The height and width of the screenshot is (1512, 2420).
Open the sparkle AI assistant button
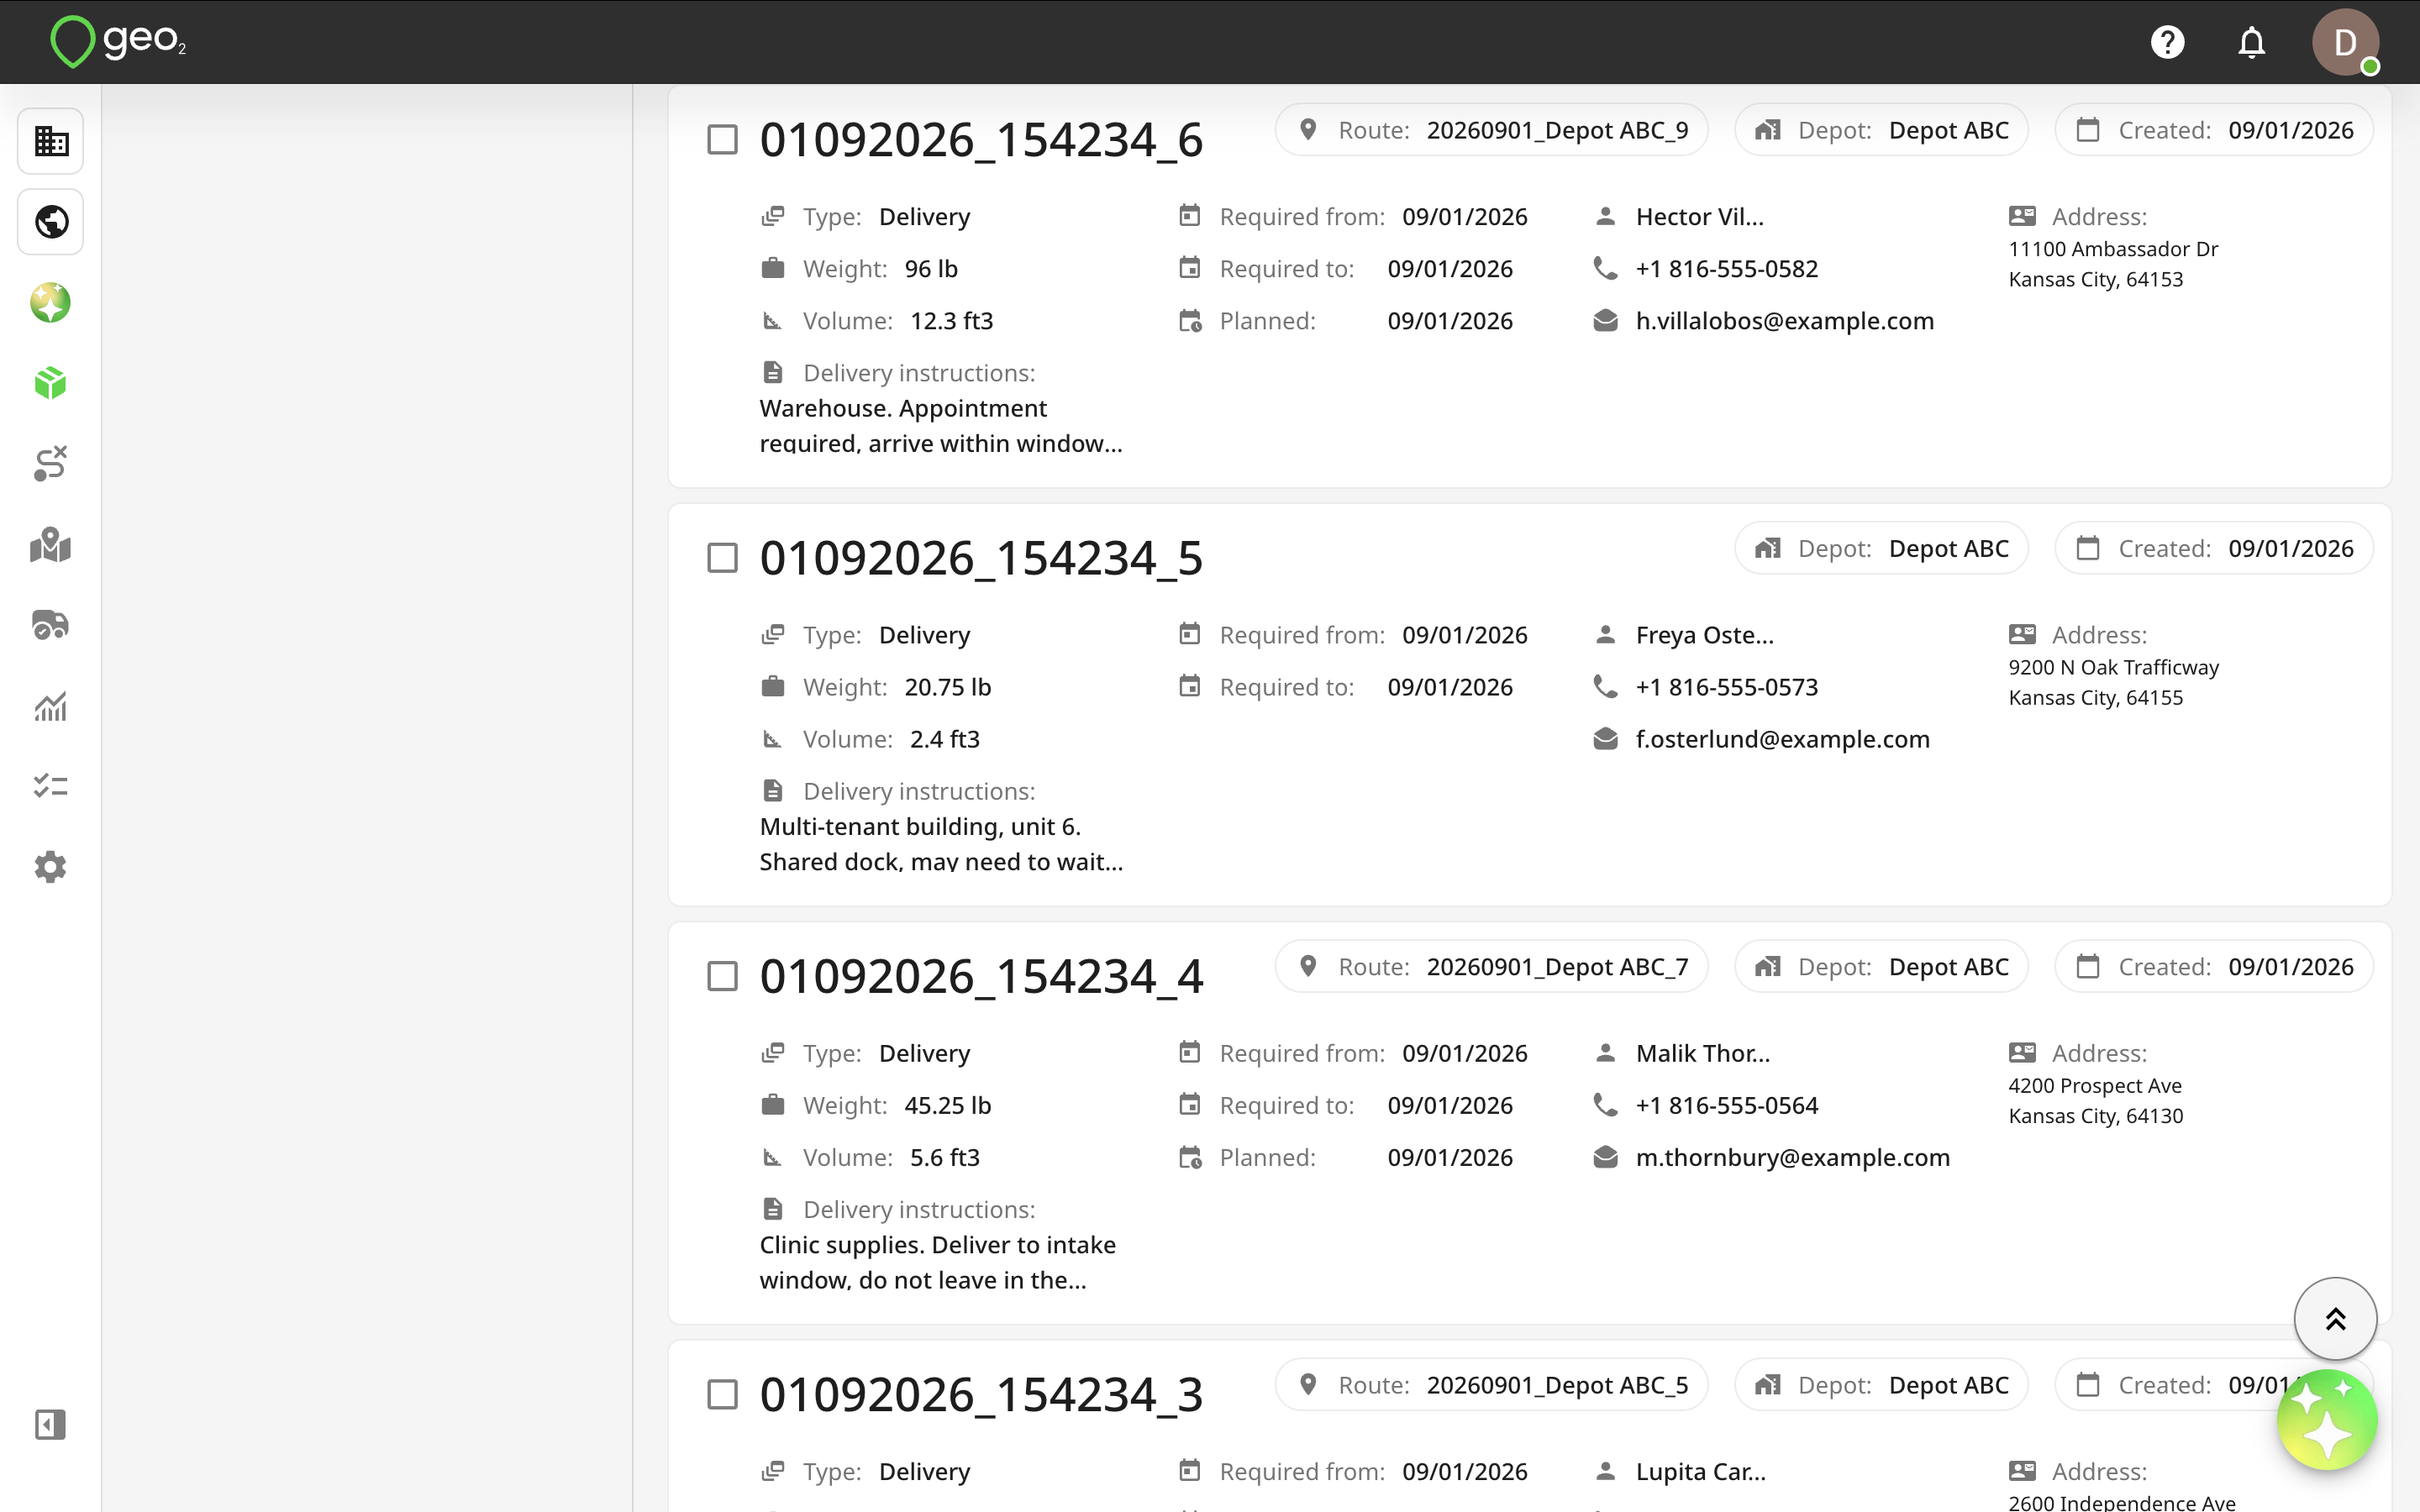[2327, 1420]
